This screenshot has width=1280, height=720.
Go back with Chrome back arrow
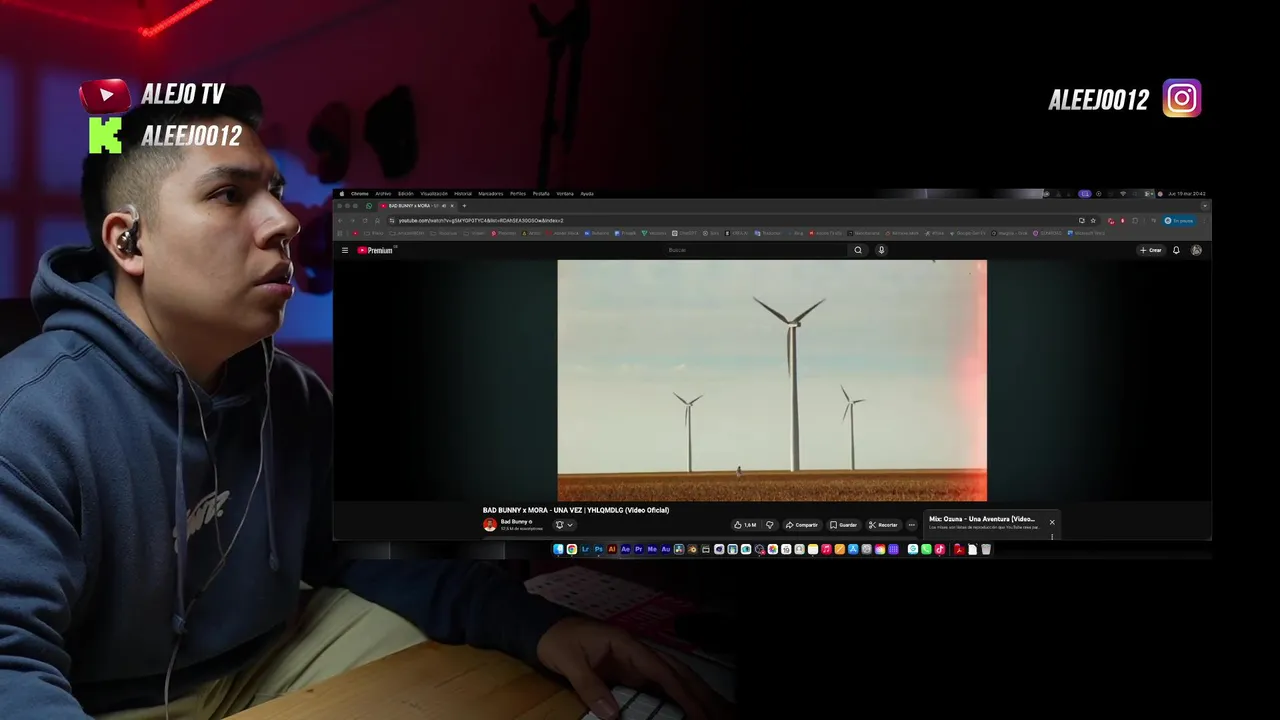coord(341,221)
